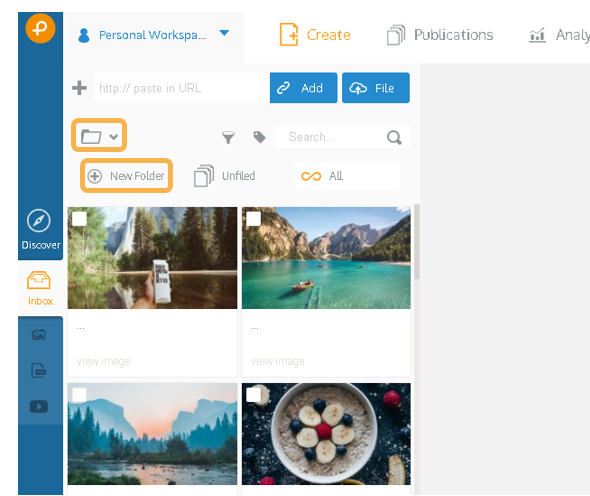Image resolution: width=590 pixels, height=496 pixels.
Task: Open the tag icon
Action: (259, 137)
